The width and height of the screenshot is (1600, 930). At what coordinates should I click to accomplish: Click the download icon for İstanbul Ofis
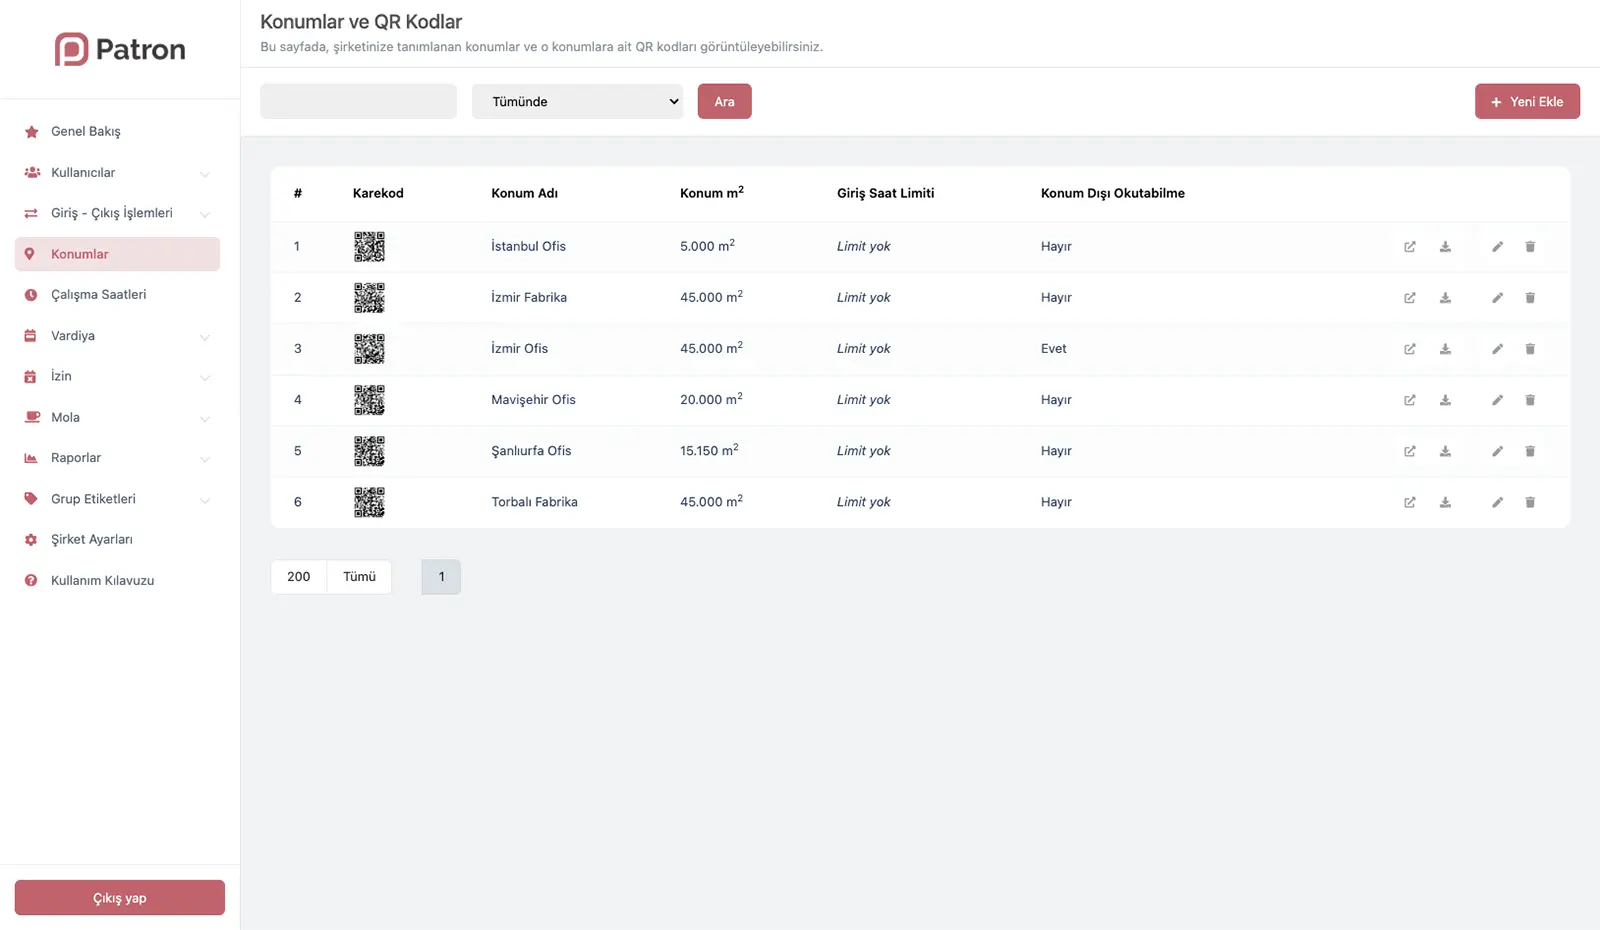1445,247
